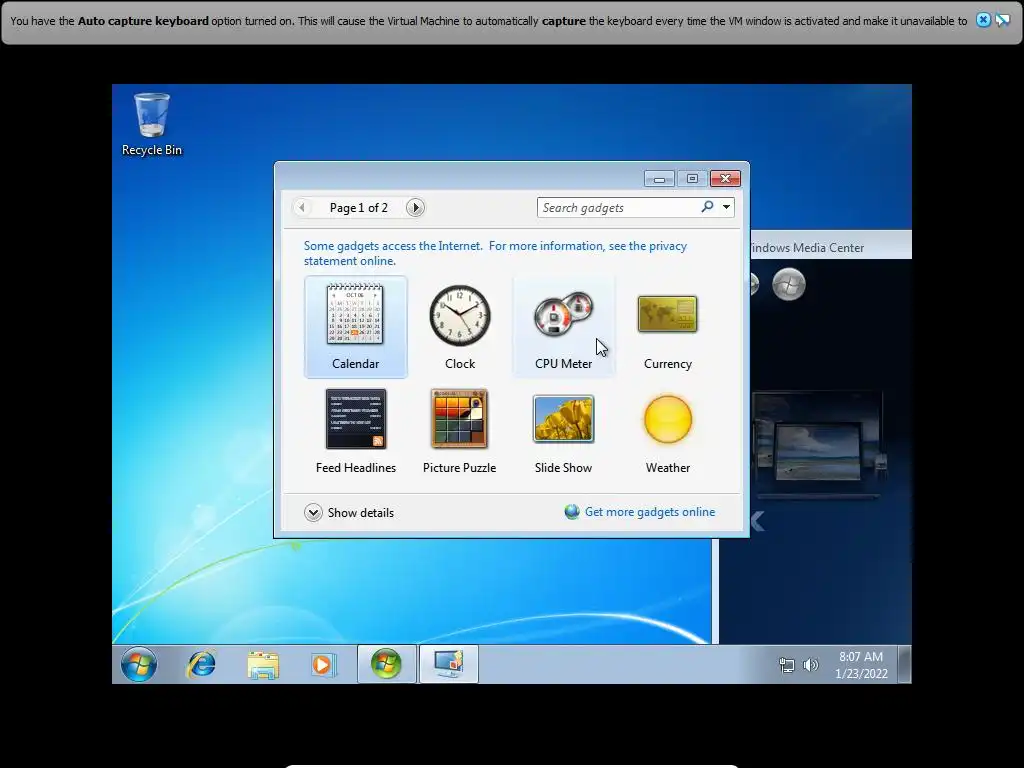This screenshot has width=1024, height=768.
Task: Launch Internet Explorer from taskbar
Action: pos(201,664)
